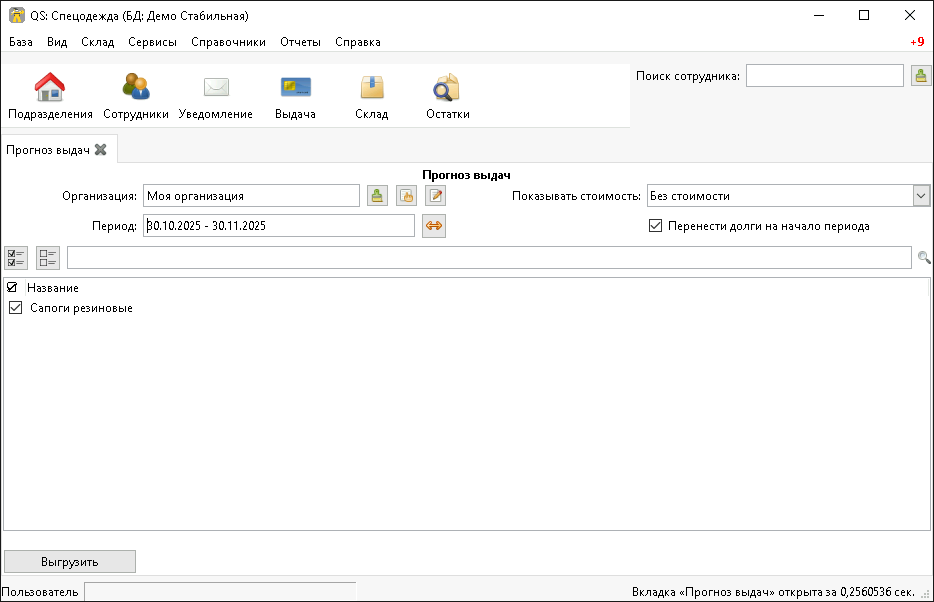
Task: Toggle the Название header checkbox
Action: pyautogui.click(x=13, y=287)
